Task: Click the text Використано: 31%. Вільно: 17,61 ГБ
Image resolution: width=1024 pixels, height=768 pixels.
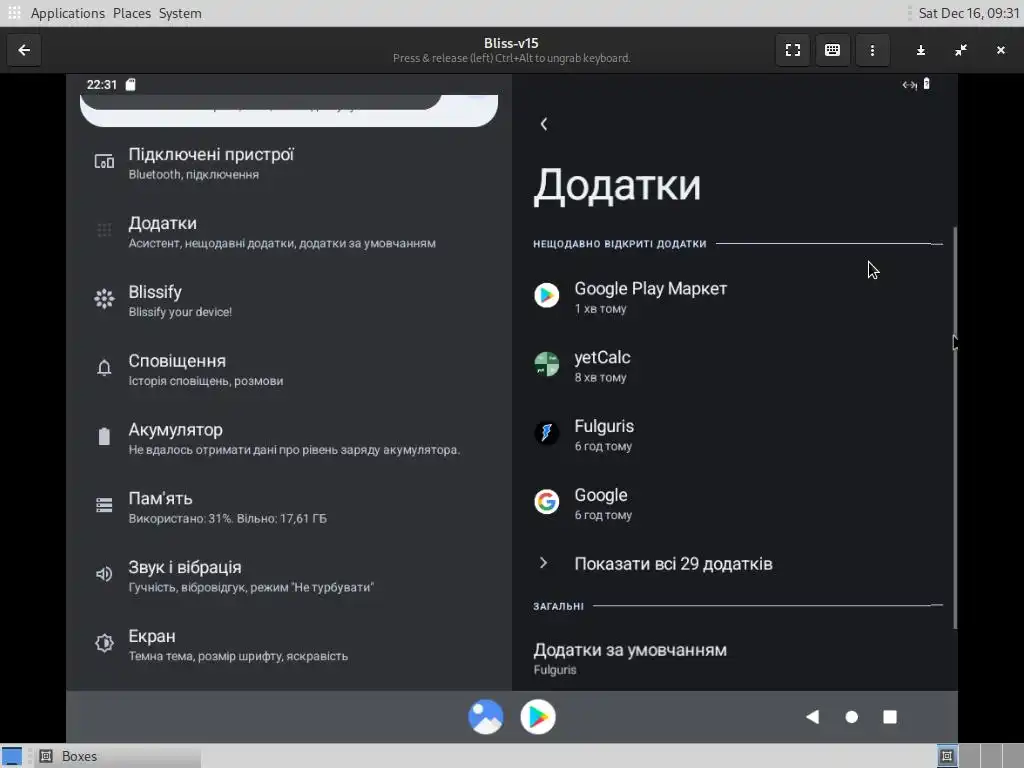Action: pos(227,519)
